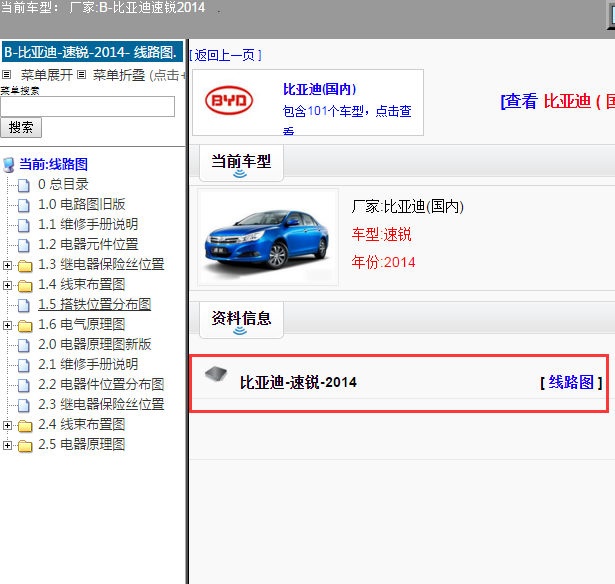Click the folder icon for 1.6 电气原理图
Screen dimensions: 615x584
pos(25,325)
